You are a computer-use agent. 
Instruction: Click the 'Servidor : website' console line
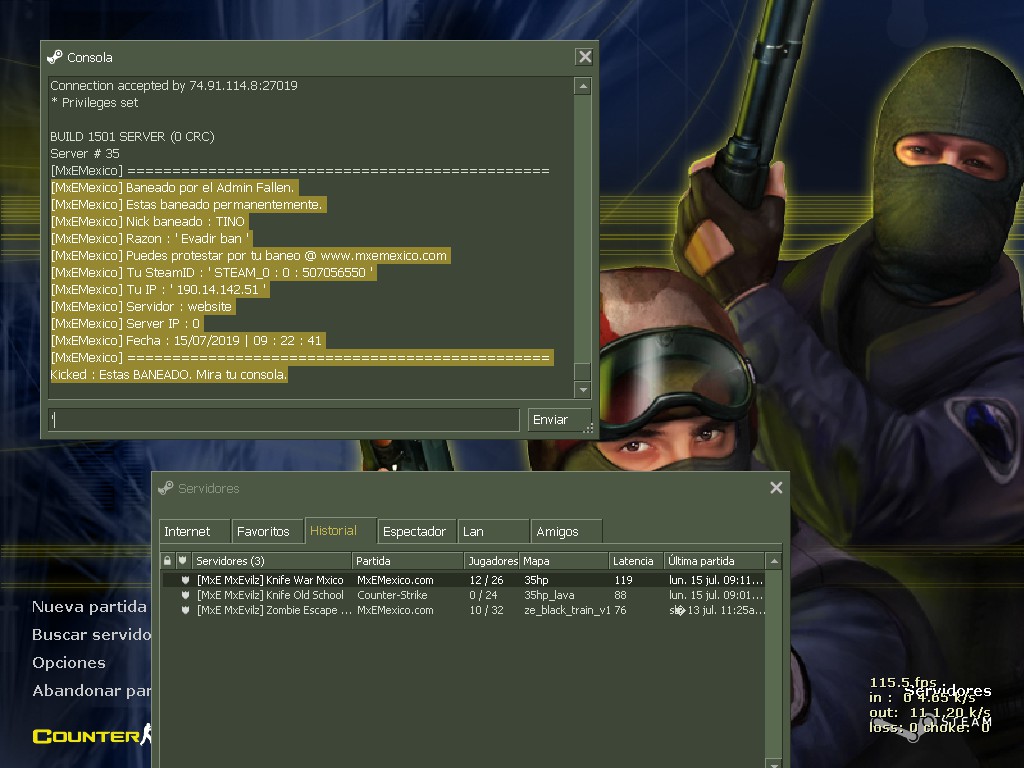(x=141, y=306)
